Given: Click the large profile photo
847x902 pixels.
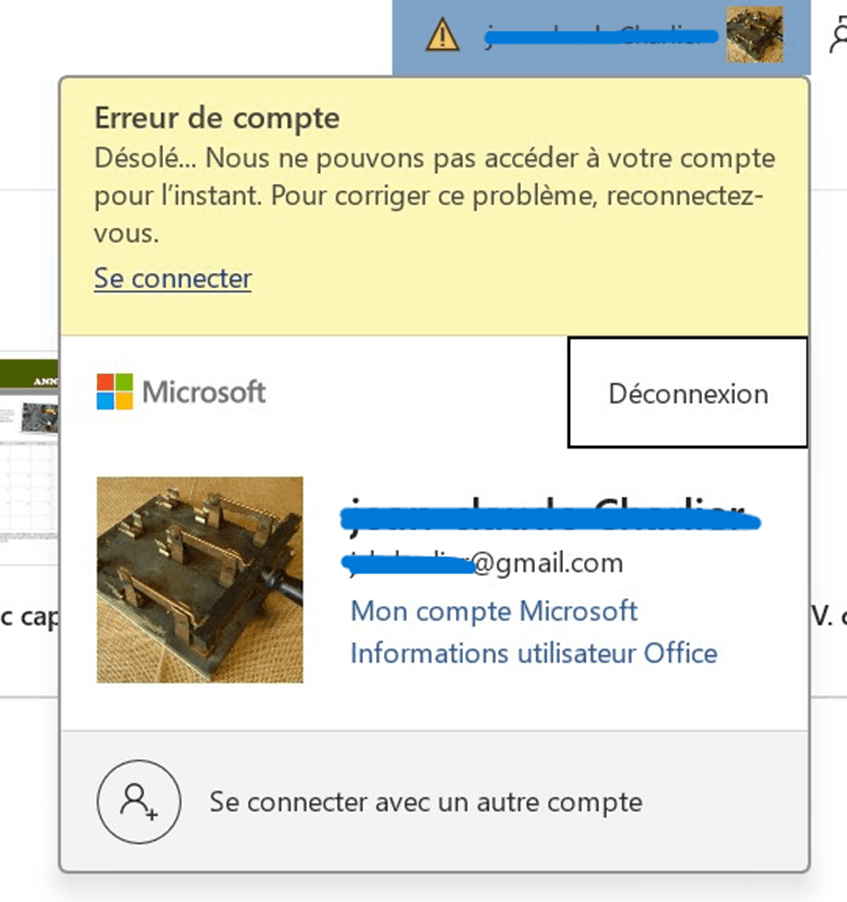Looking at the screenshot, I should [200, 580].
